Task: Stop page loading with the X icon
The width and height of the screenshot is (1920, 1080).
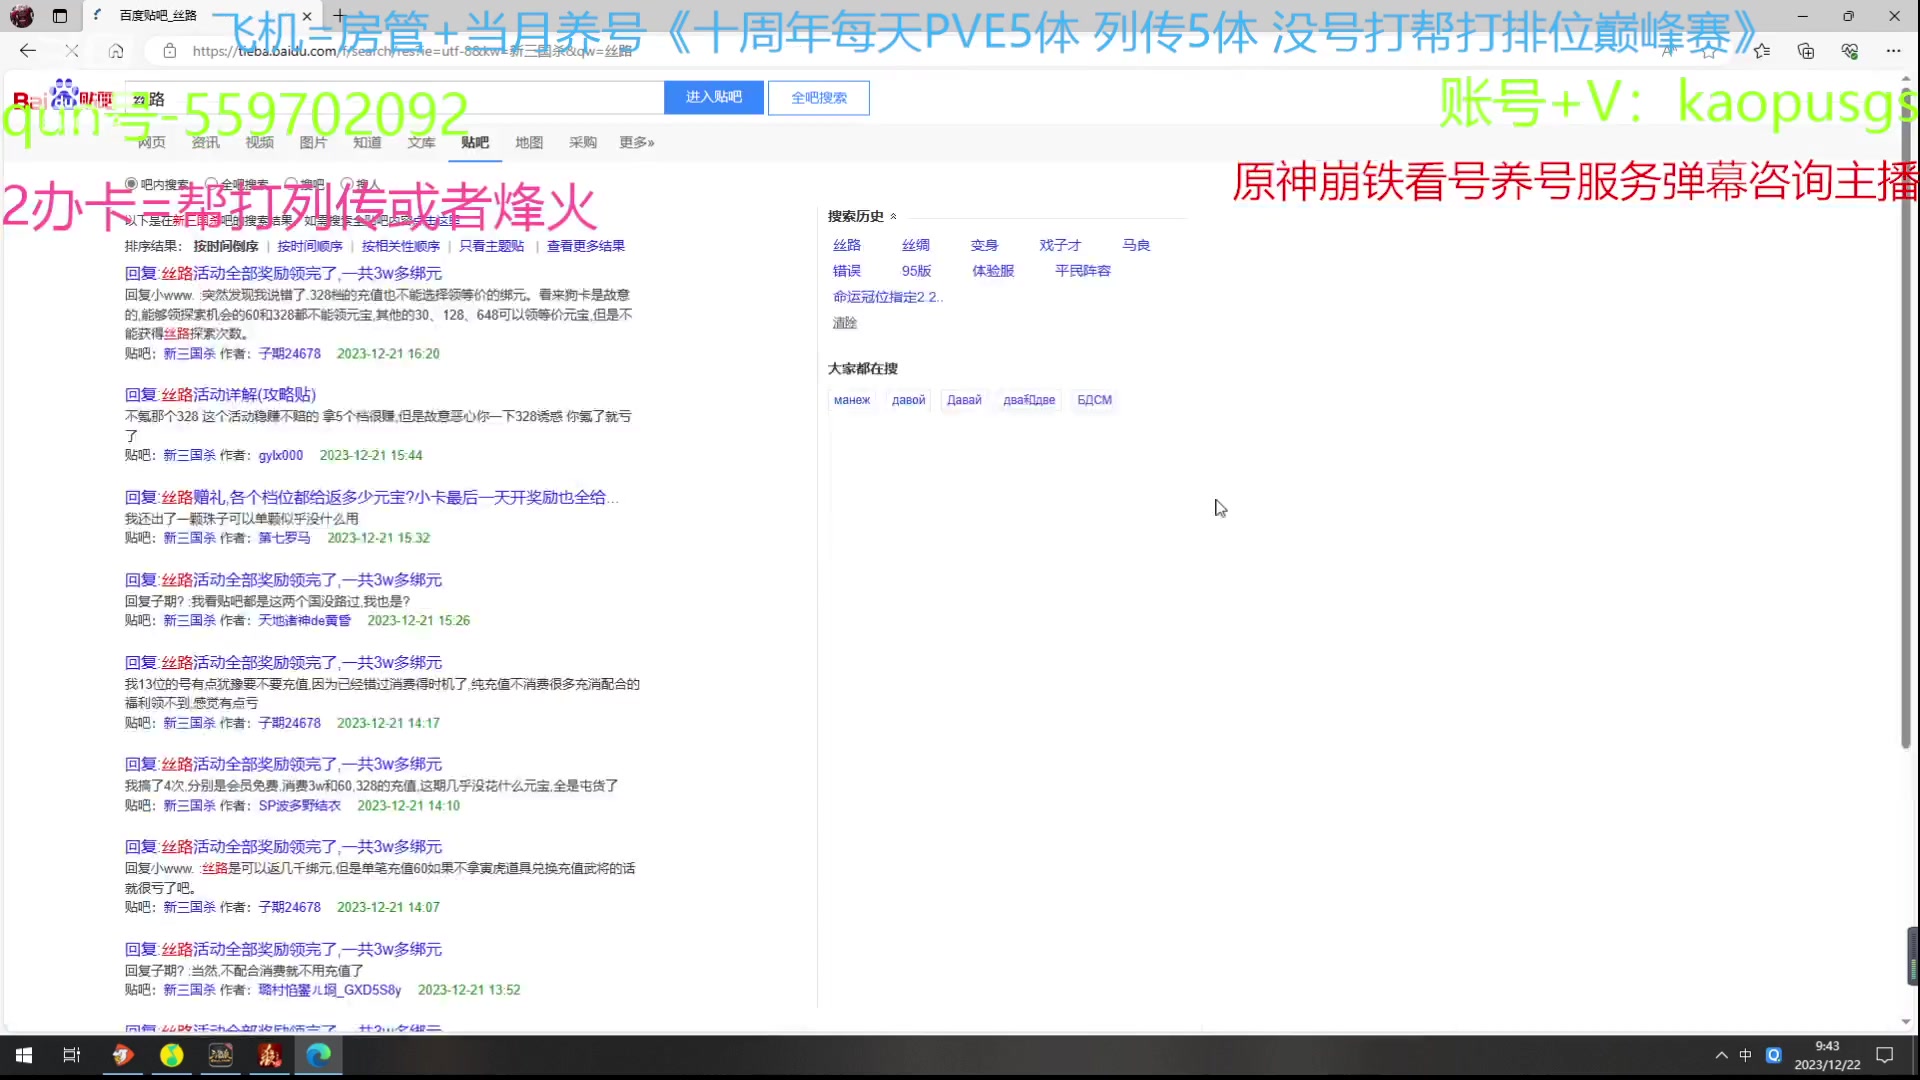Action: [72, 50]
